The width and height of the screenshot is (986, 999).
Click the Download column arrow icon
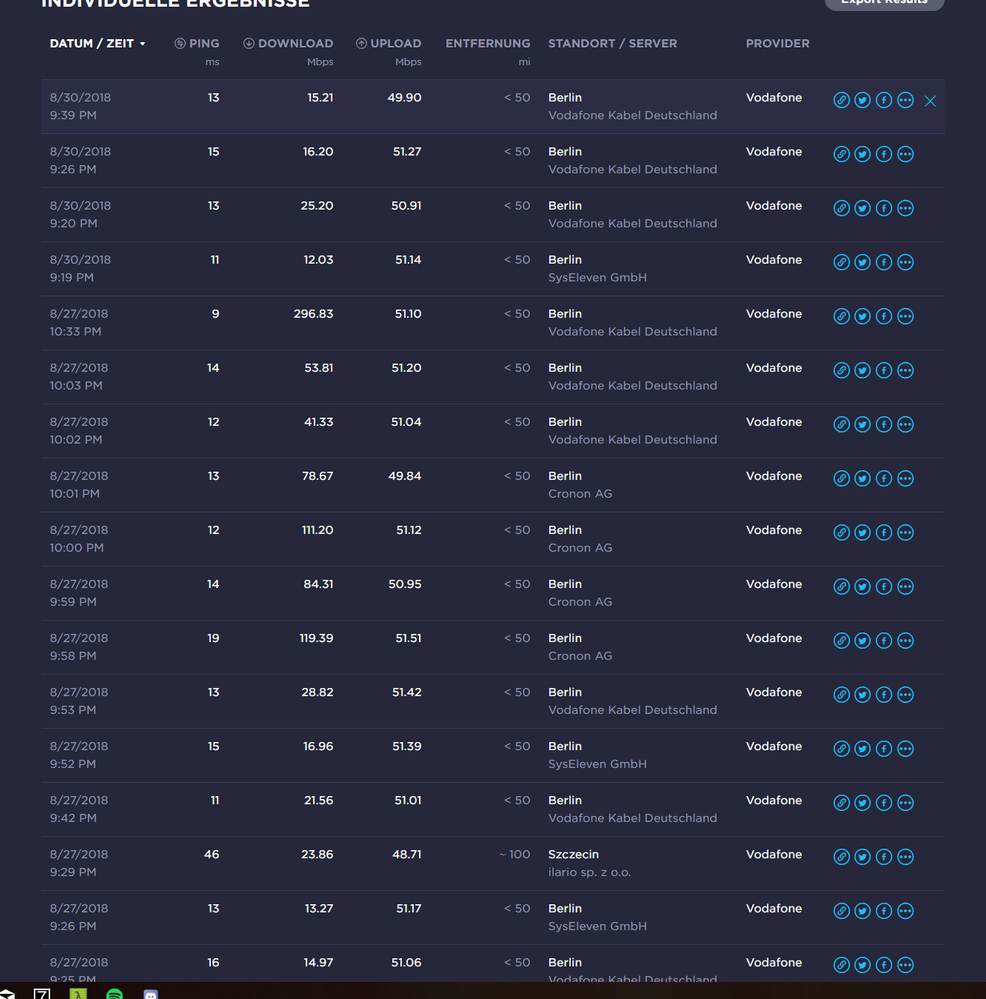click(x=246, y=43)
